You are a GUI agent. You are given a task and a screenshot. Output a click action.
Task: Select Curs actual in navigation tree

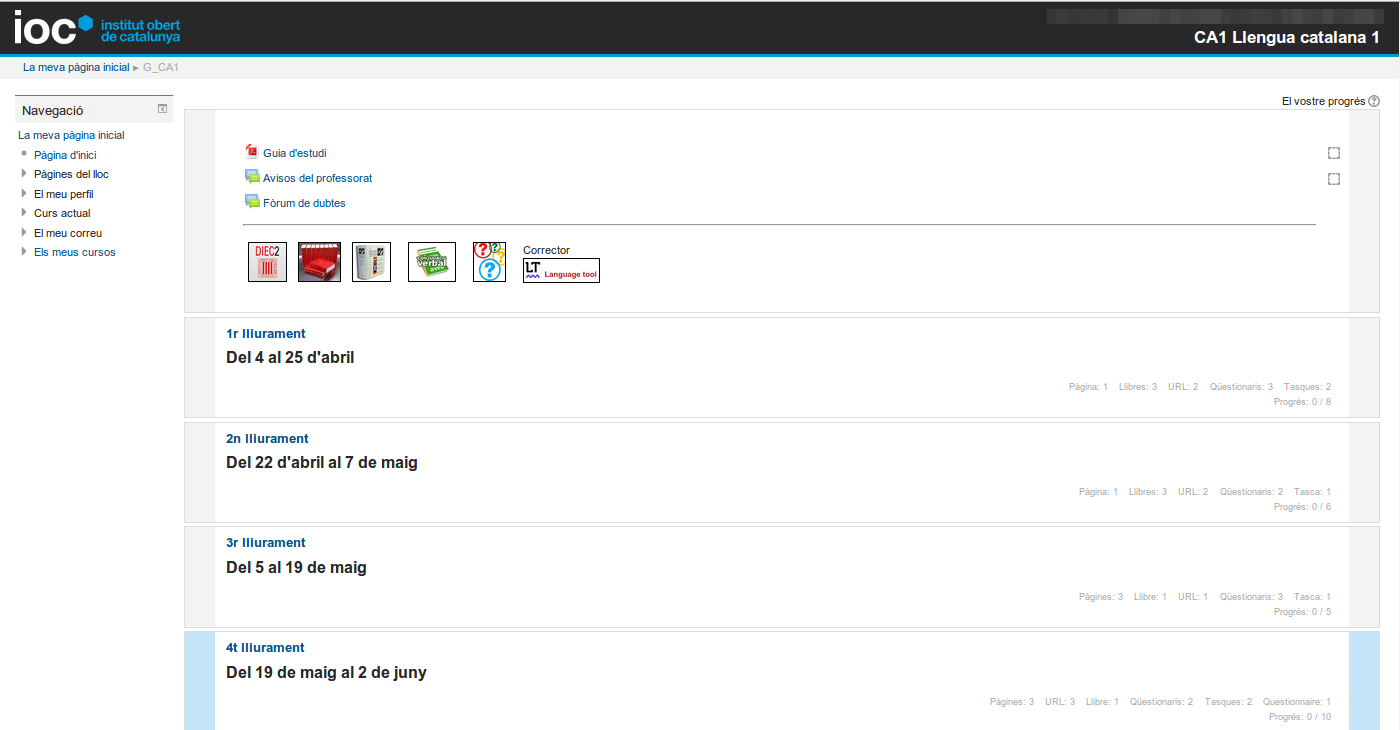[x=62, y=213]
